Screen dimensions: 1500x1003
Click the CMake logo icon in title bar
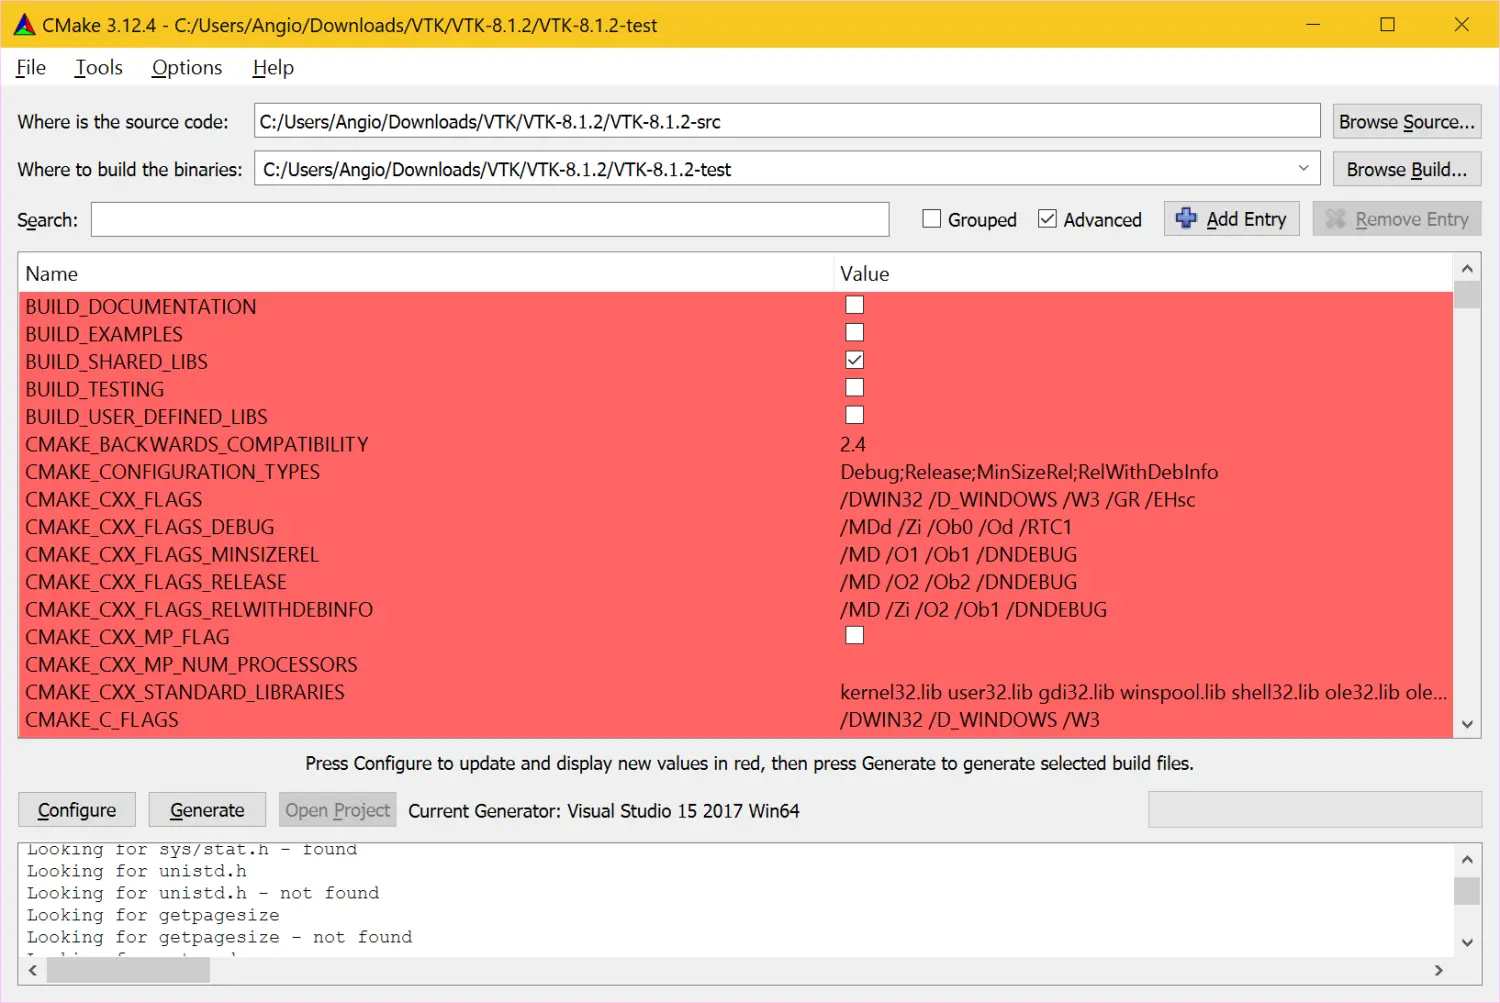tap(24, 25)
